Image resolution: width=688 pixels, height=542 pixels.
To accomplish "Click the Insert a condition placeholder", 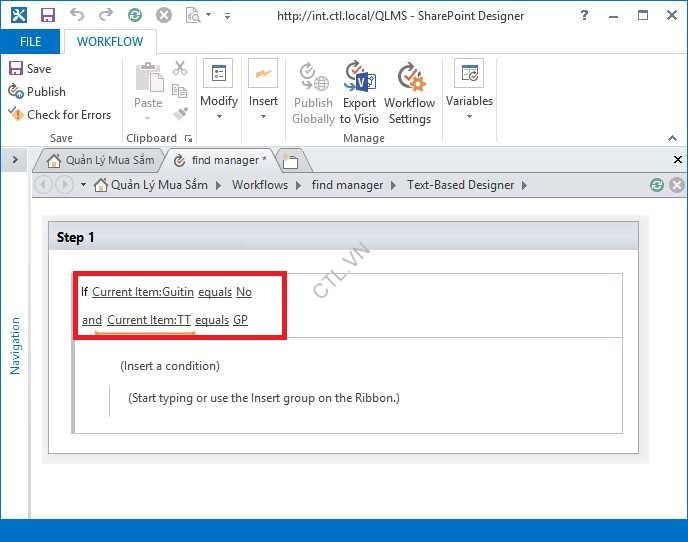I will click(x=169, y=366).
